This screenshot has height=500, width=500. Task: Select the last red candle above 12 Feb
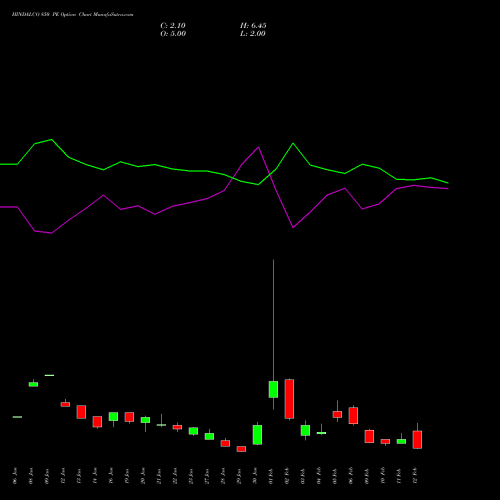[417, 440]
